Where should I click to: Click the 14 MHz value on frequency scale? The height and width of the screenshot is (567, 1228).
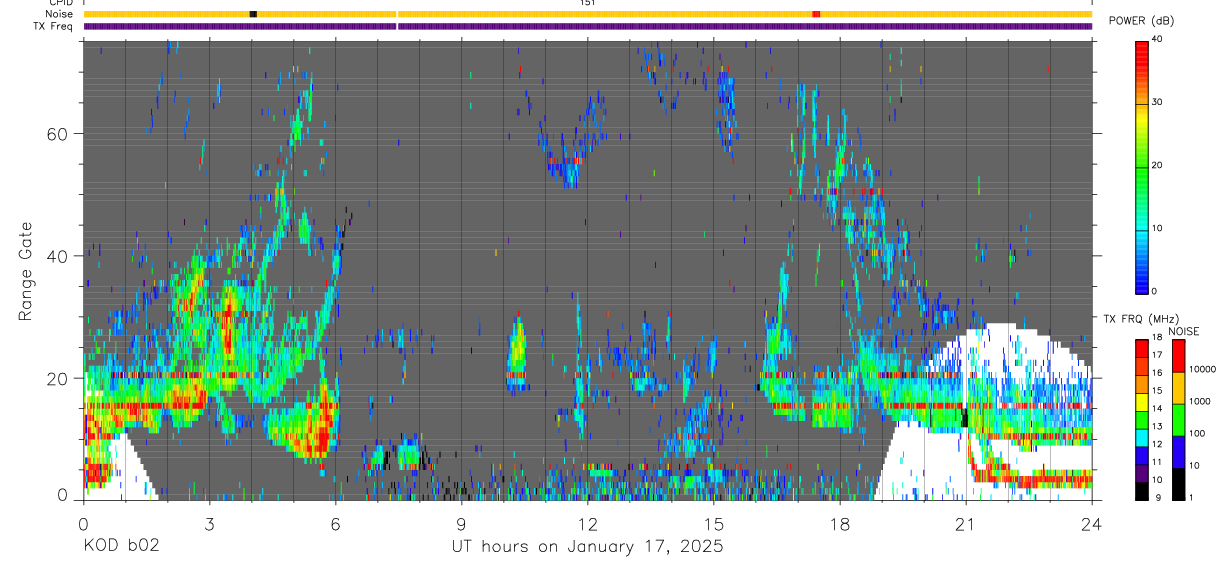(x=1157, y=410)
